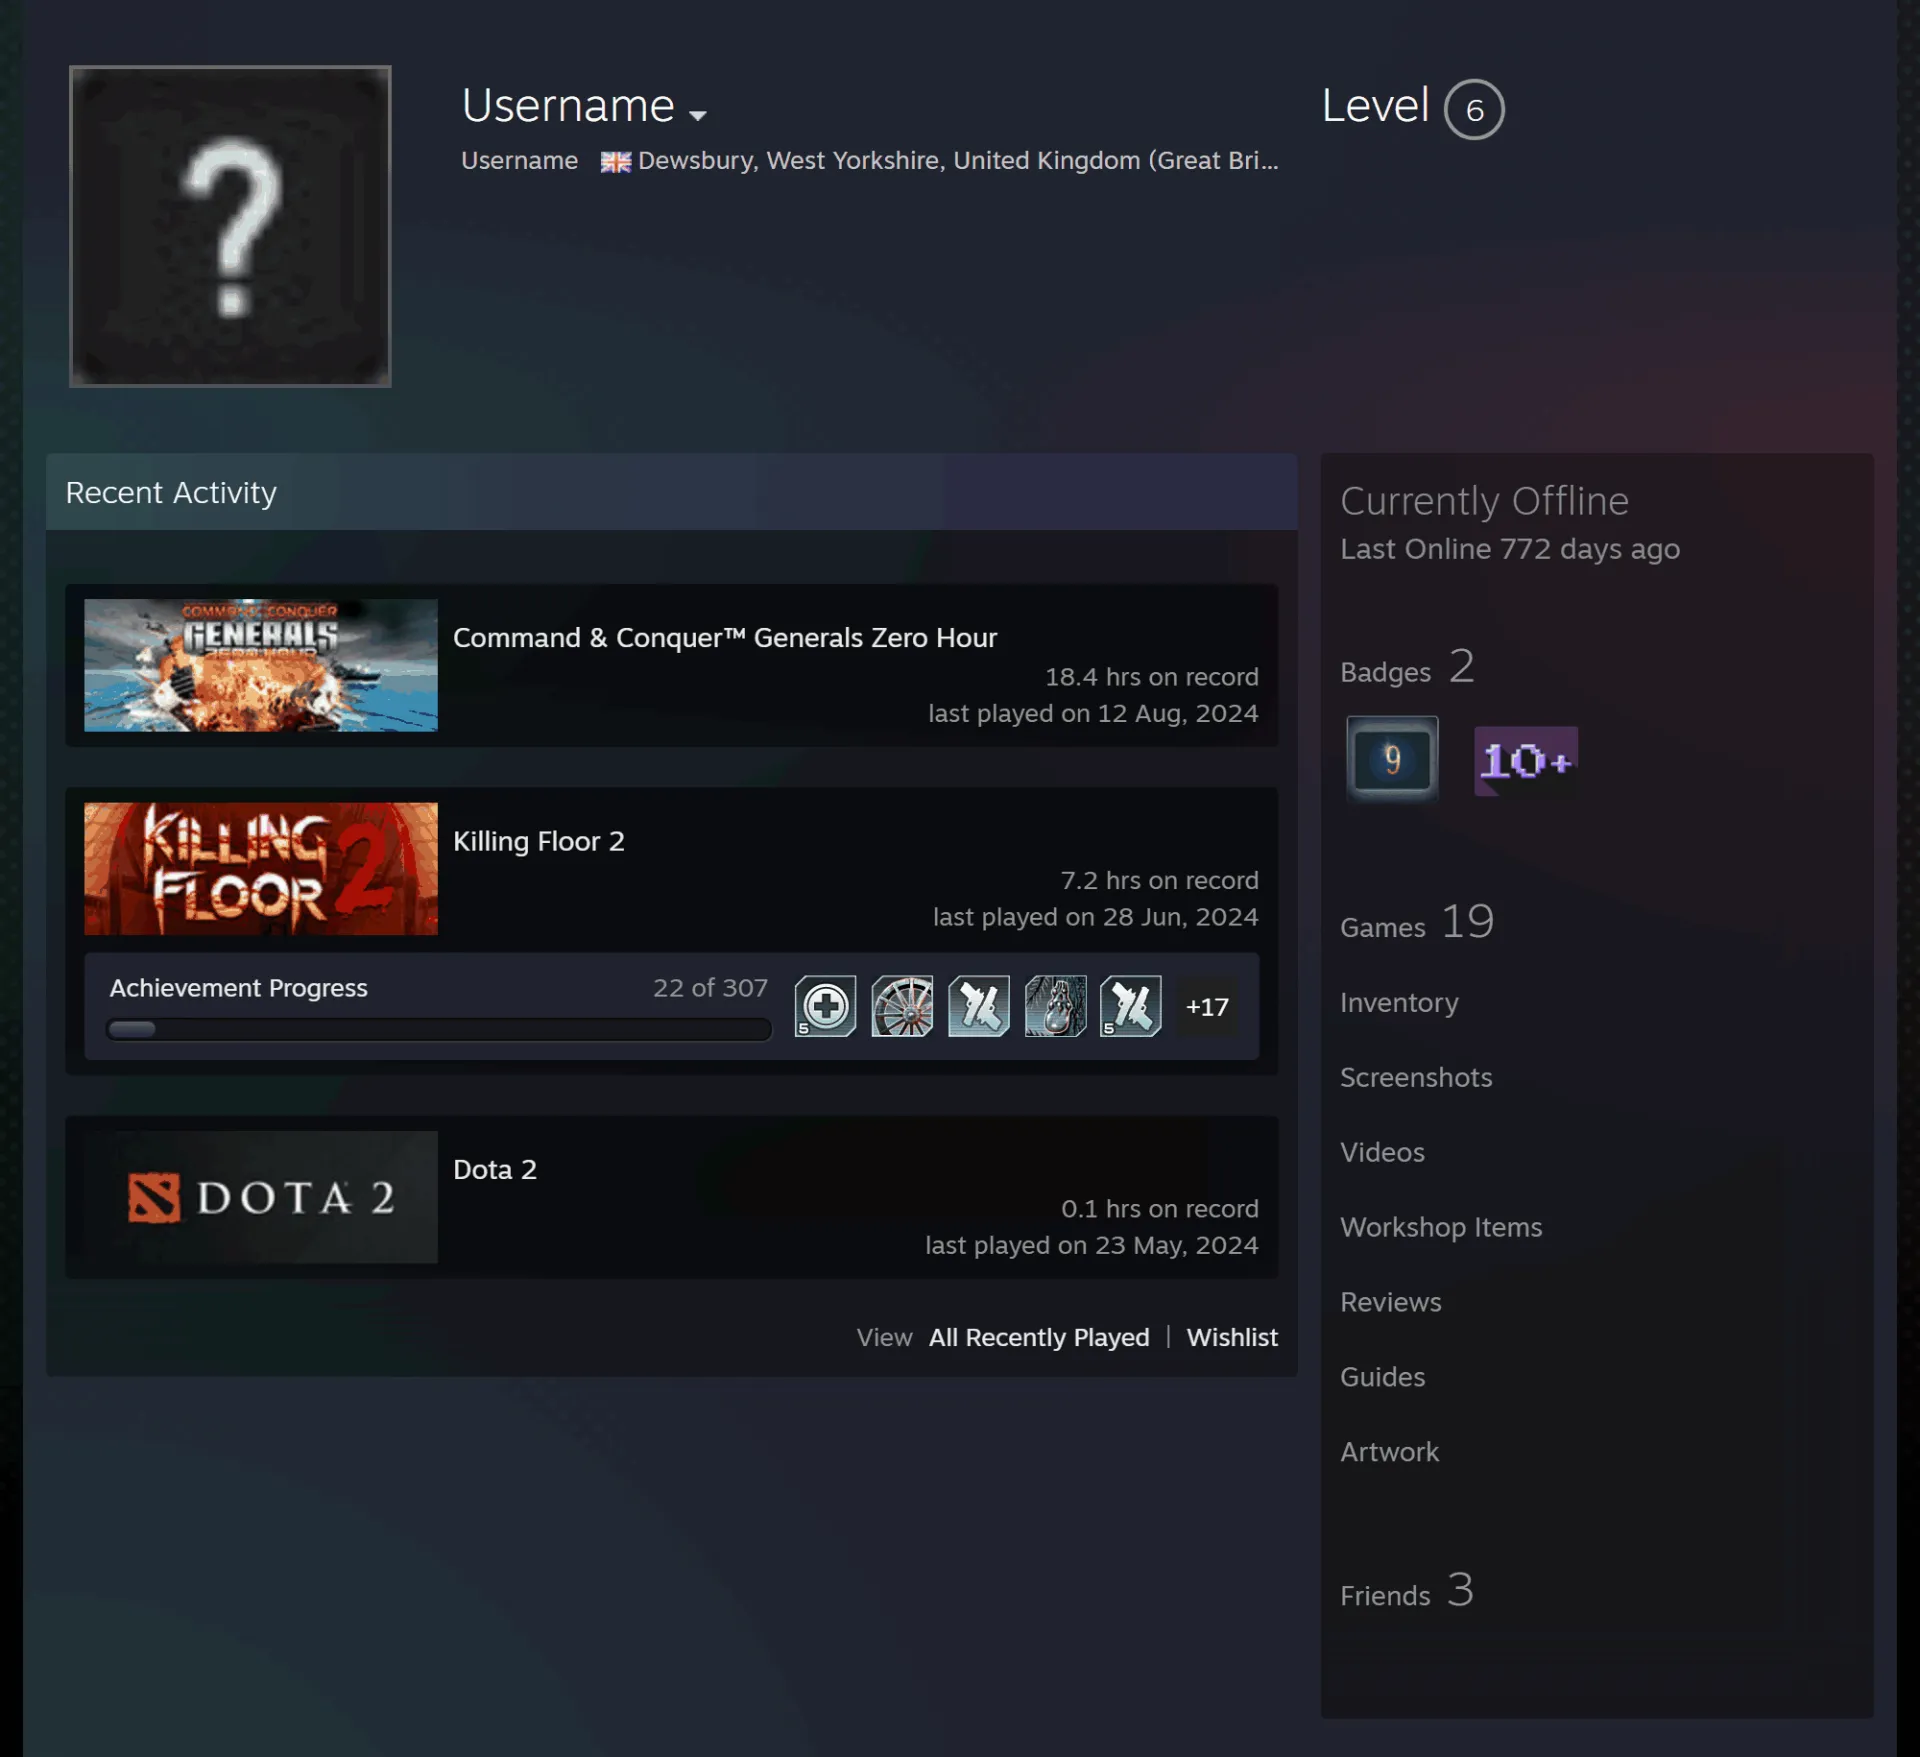
Task: Click the purple 10+ games badge
Action: [x=1526, y=761]
